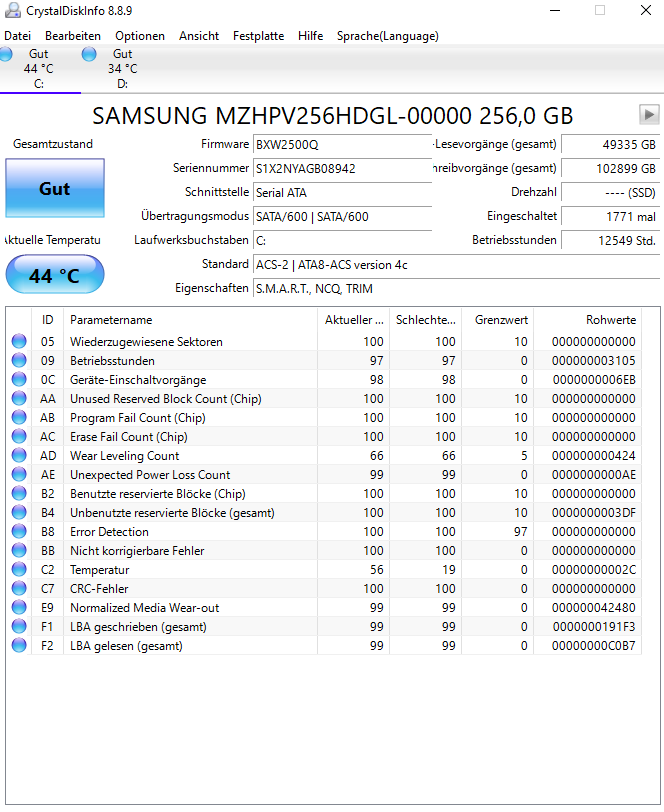664x812 pixels.
Task: Click the 44 °C temperature button
Action: [55, 276]
